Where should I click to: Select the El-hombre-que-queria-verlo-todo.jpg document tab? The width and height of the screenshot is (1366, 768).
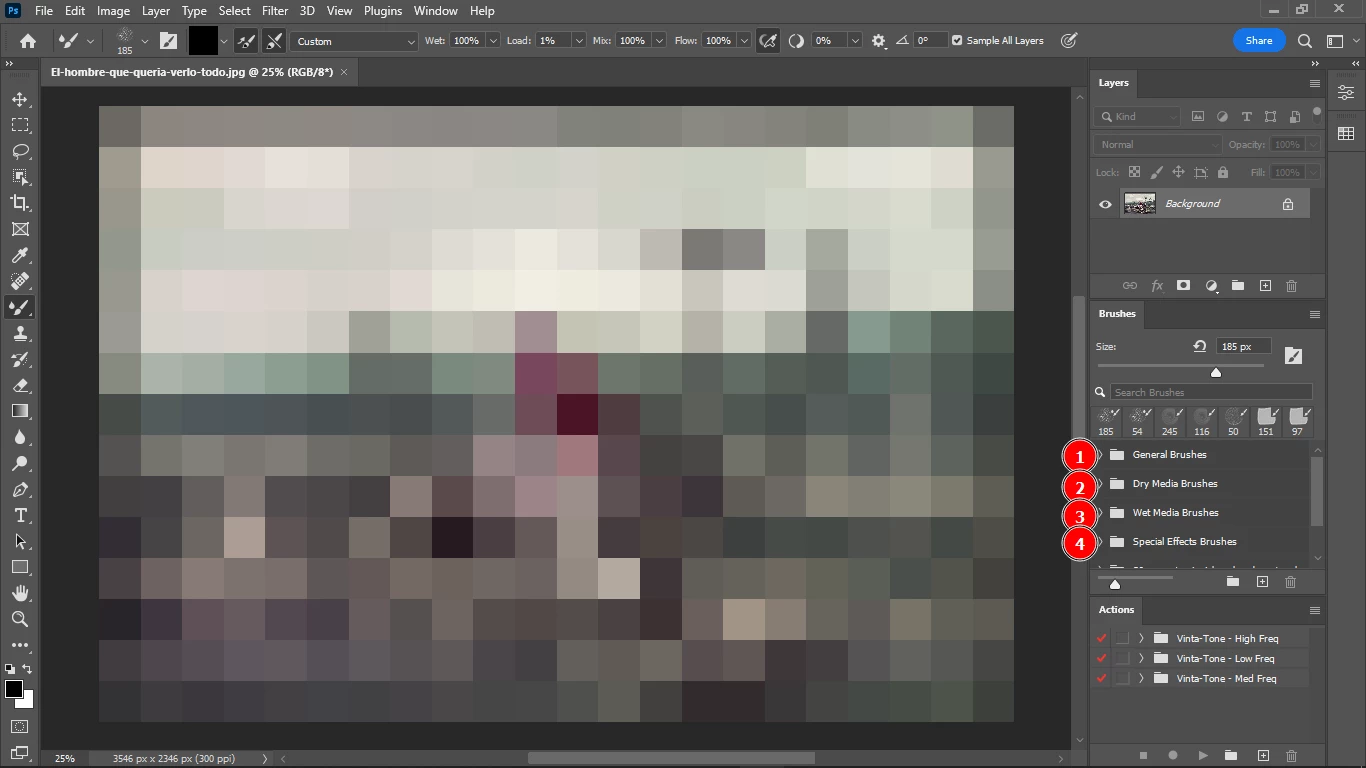click(x=192, y=72)
